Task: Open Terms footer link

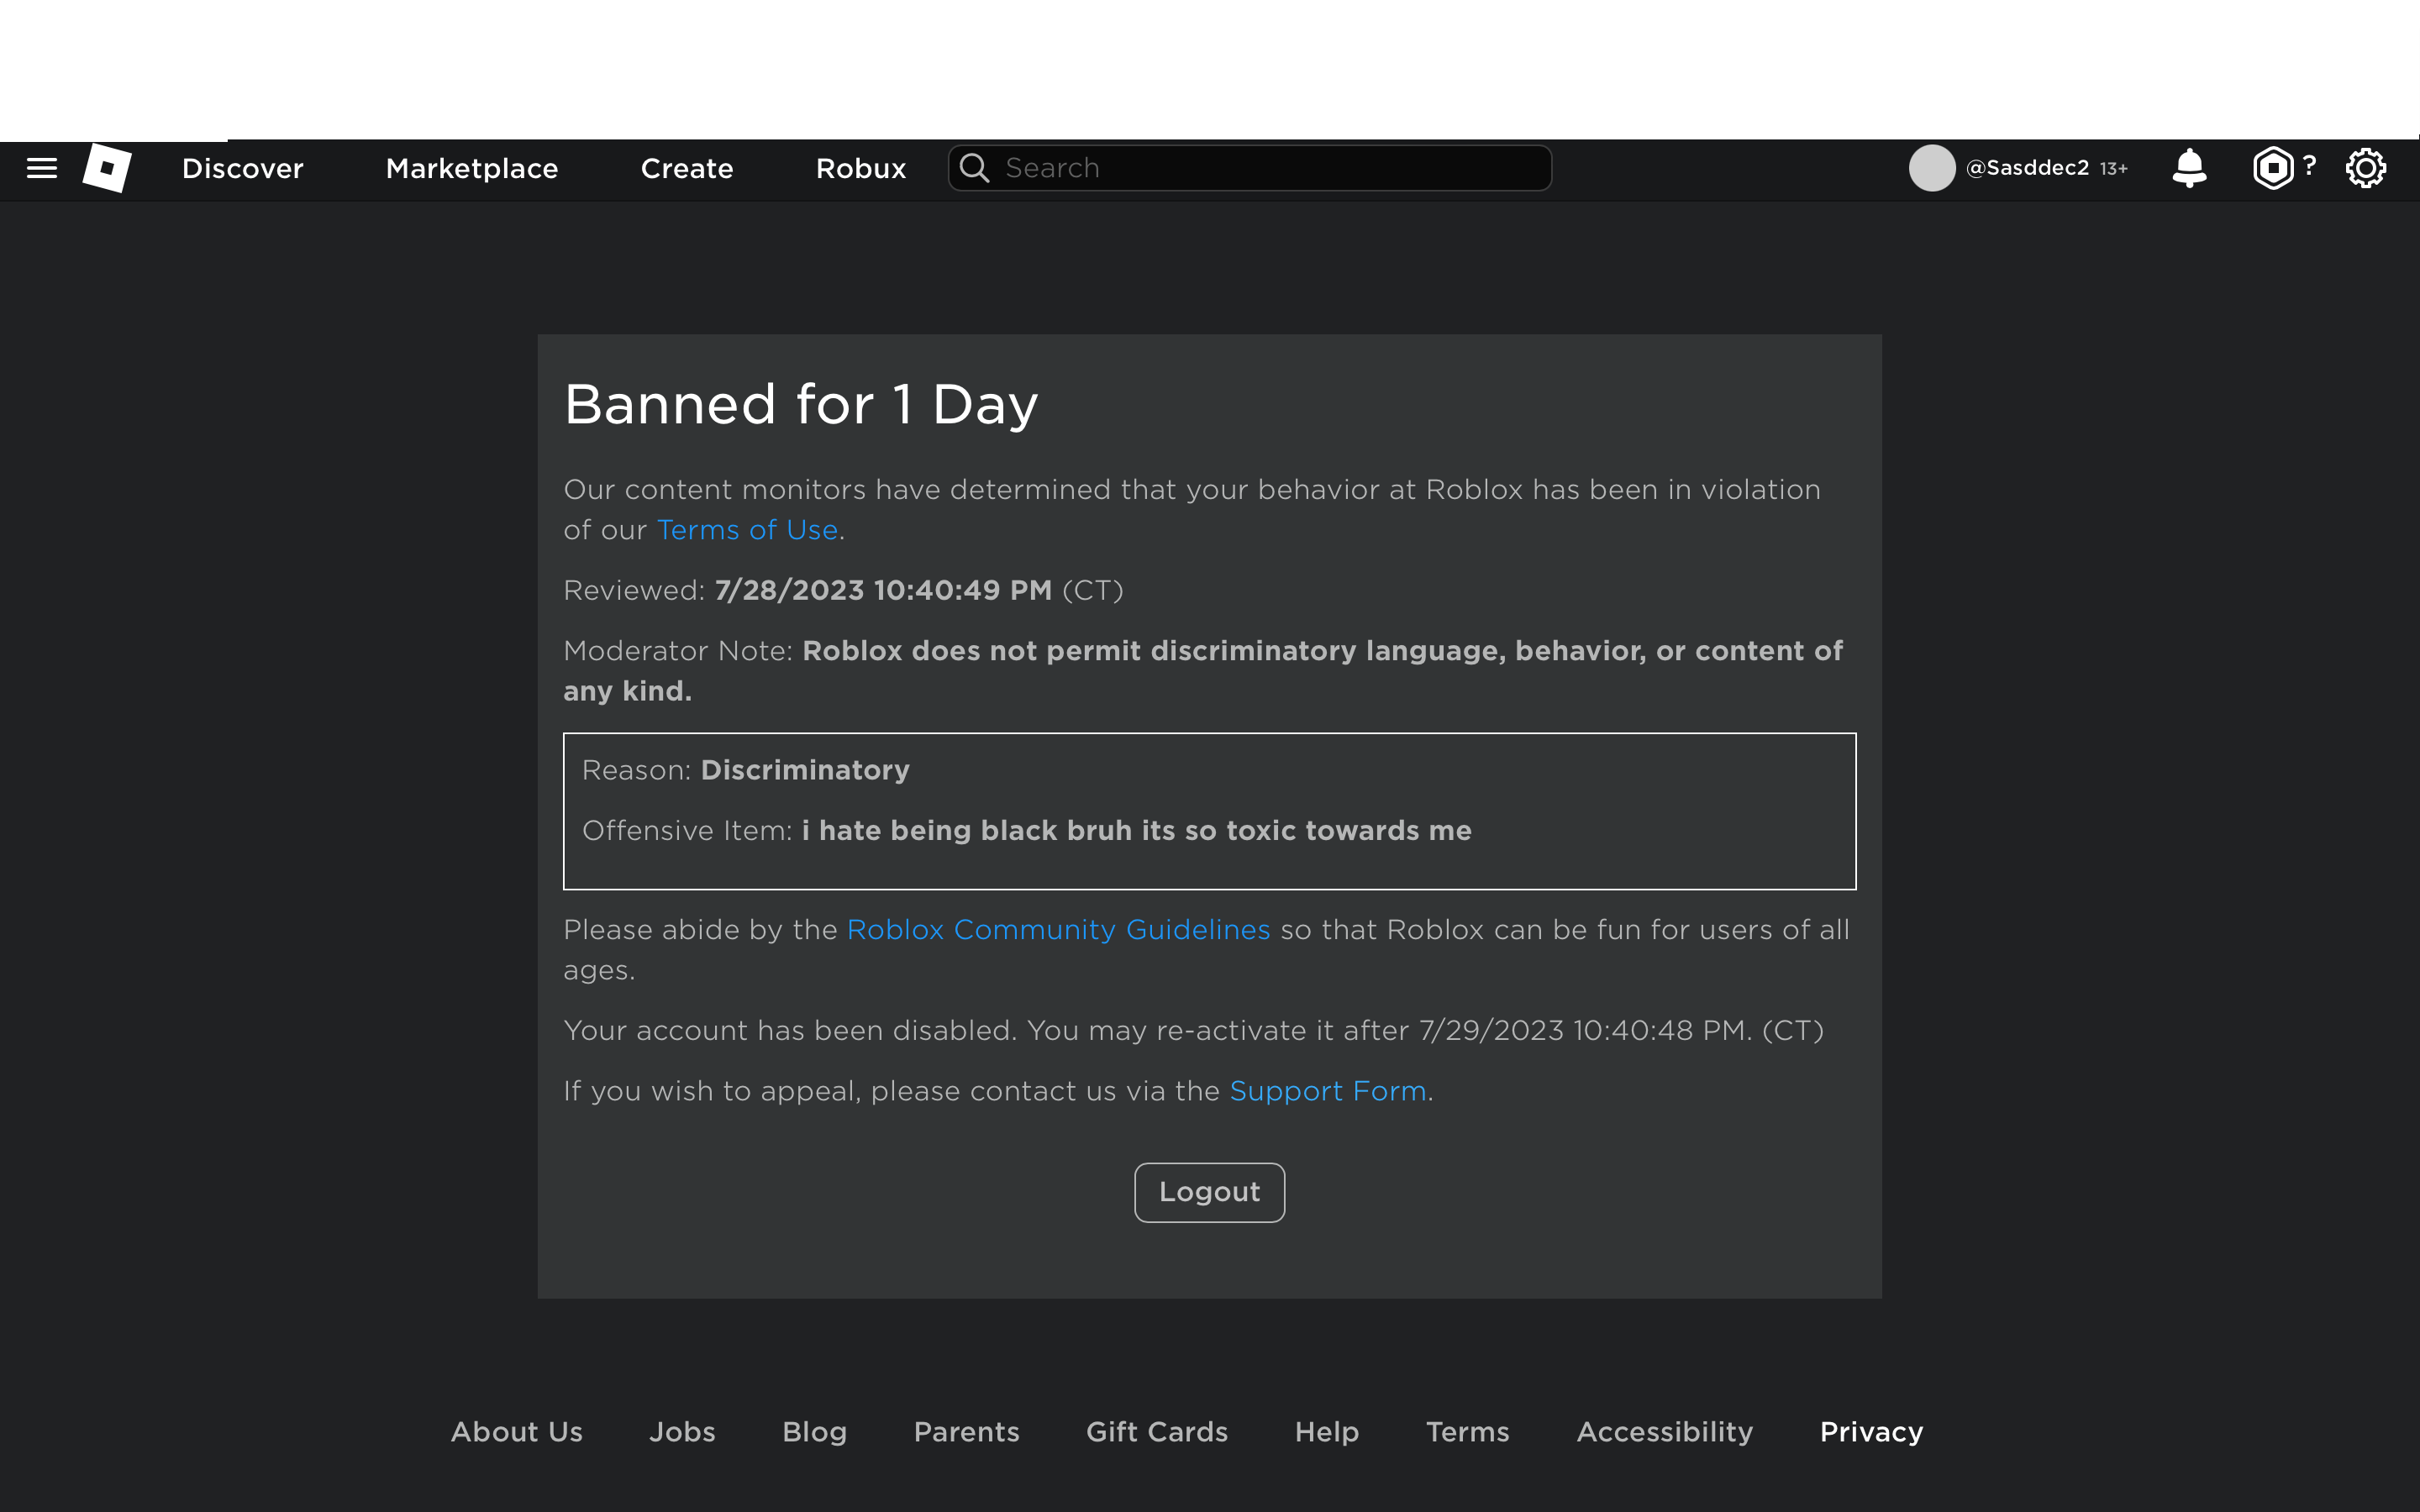Action: [1467, 1432]
